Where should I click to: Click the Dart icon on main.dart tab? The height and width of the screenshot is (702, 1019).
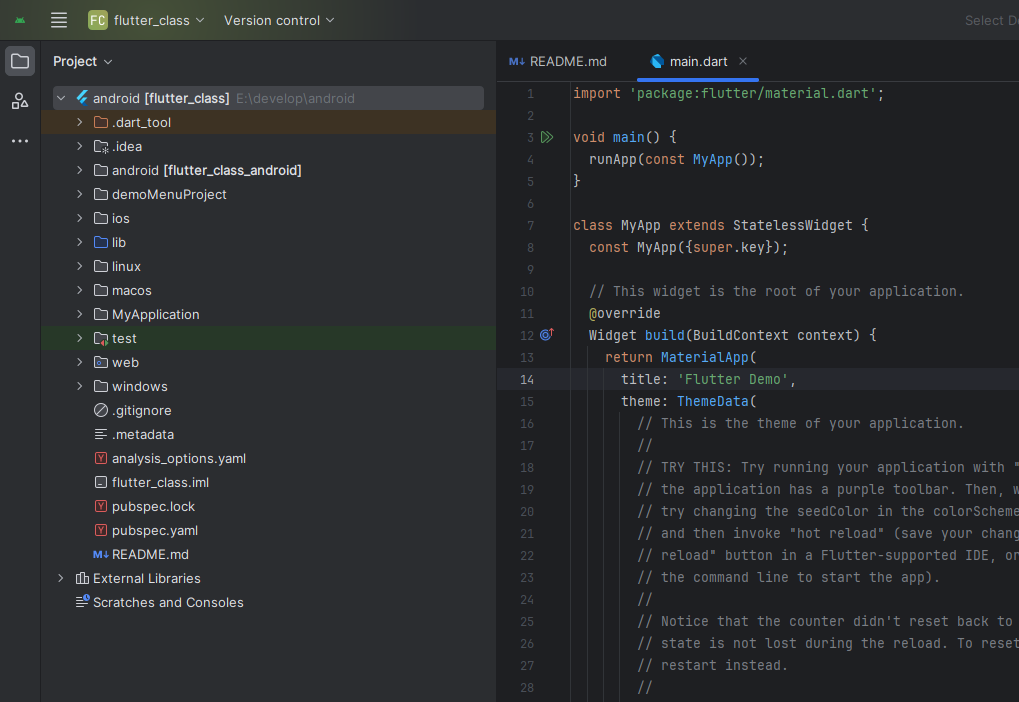tap(657, 61)
